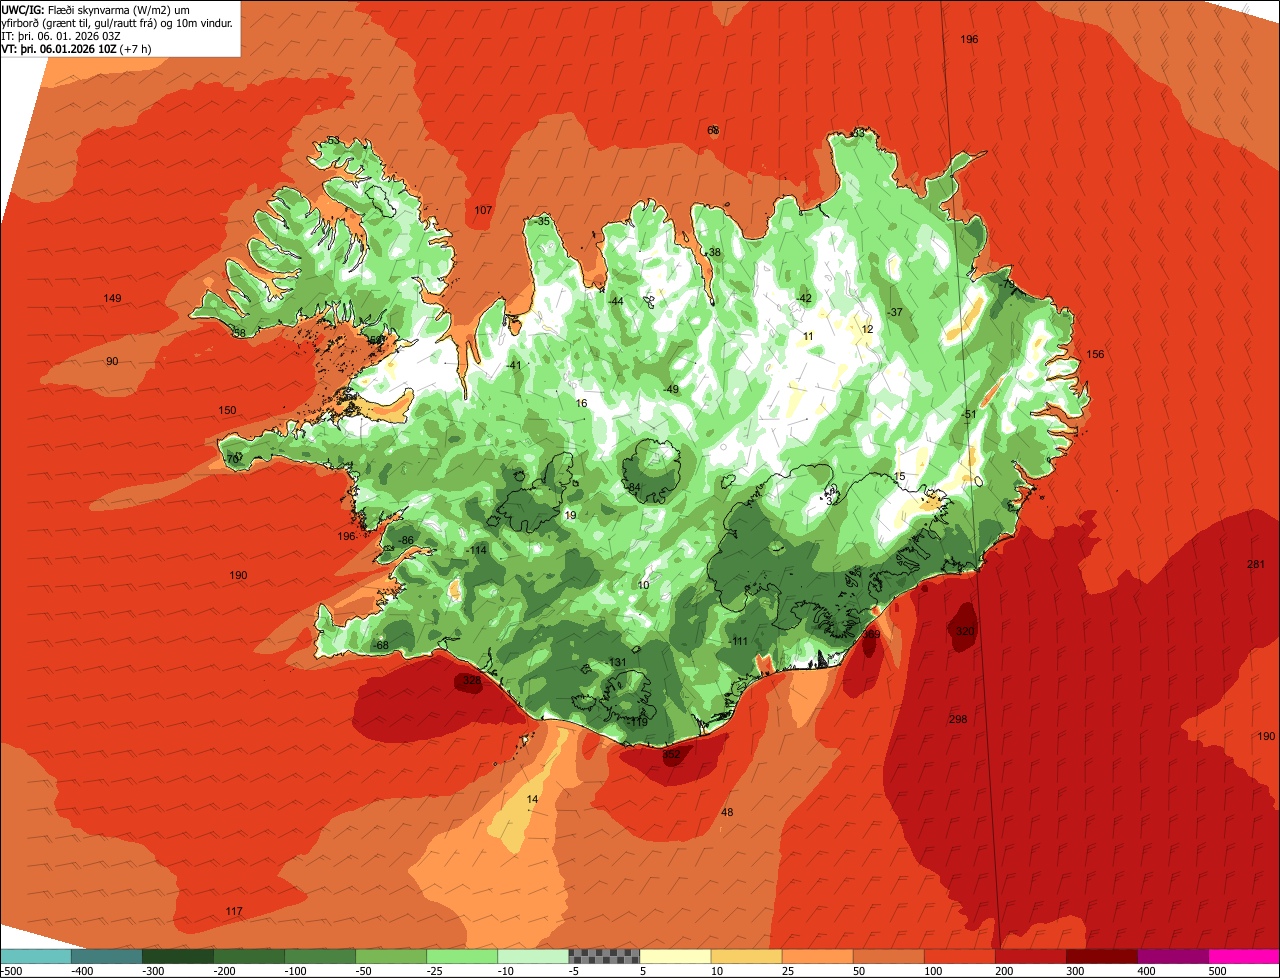Click the '90' value on the western sea
Screen dimensions: 1280x978
pyautogui.click(x=111, y=361)
